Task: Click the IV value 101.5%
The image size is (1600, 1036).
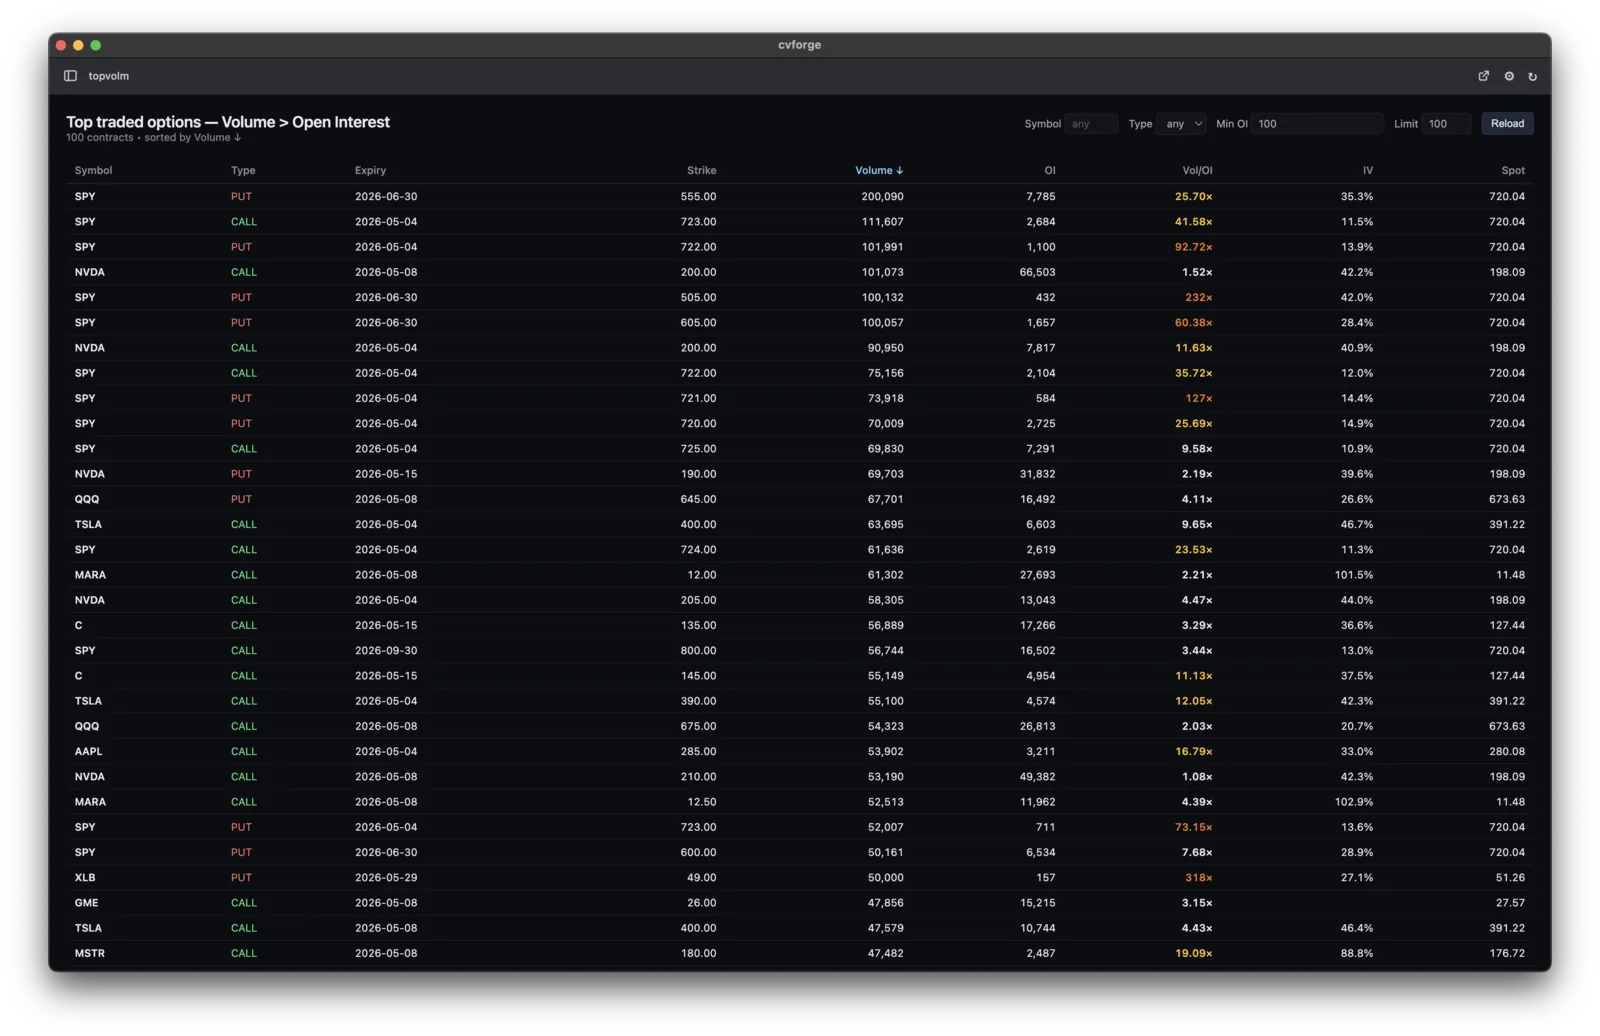Action: point(1354,575)
